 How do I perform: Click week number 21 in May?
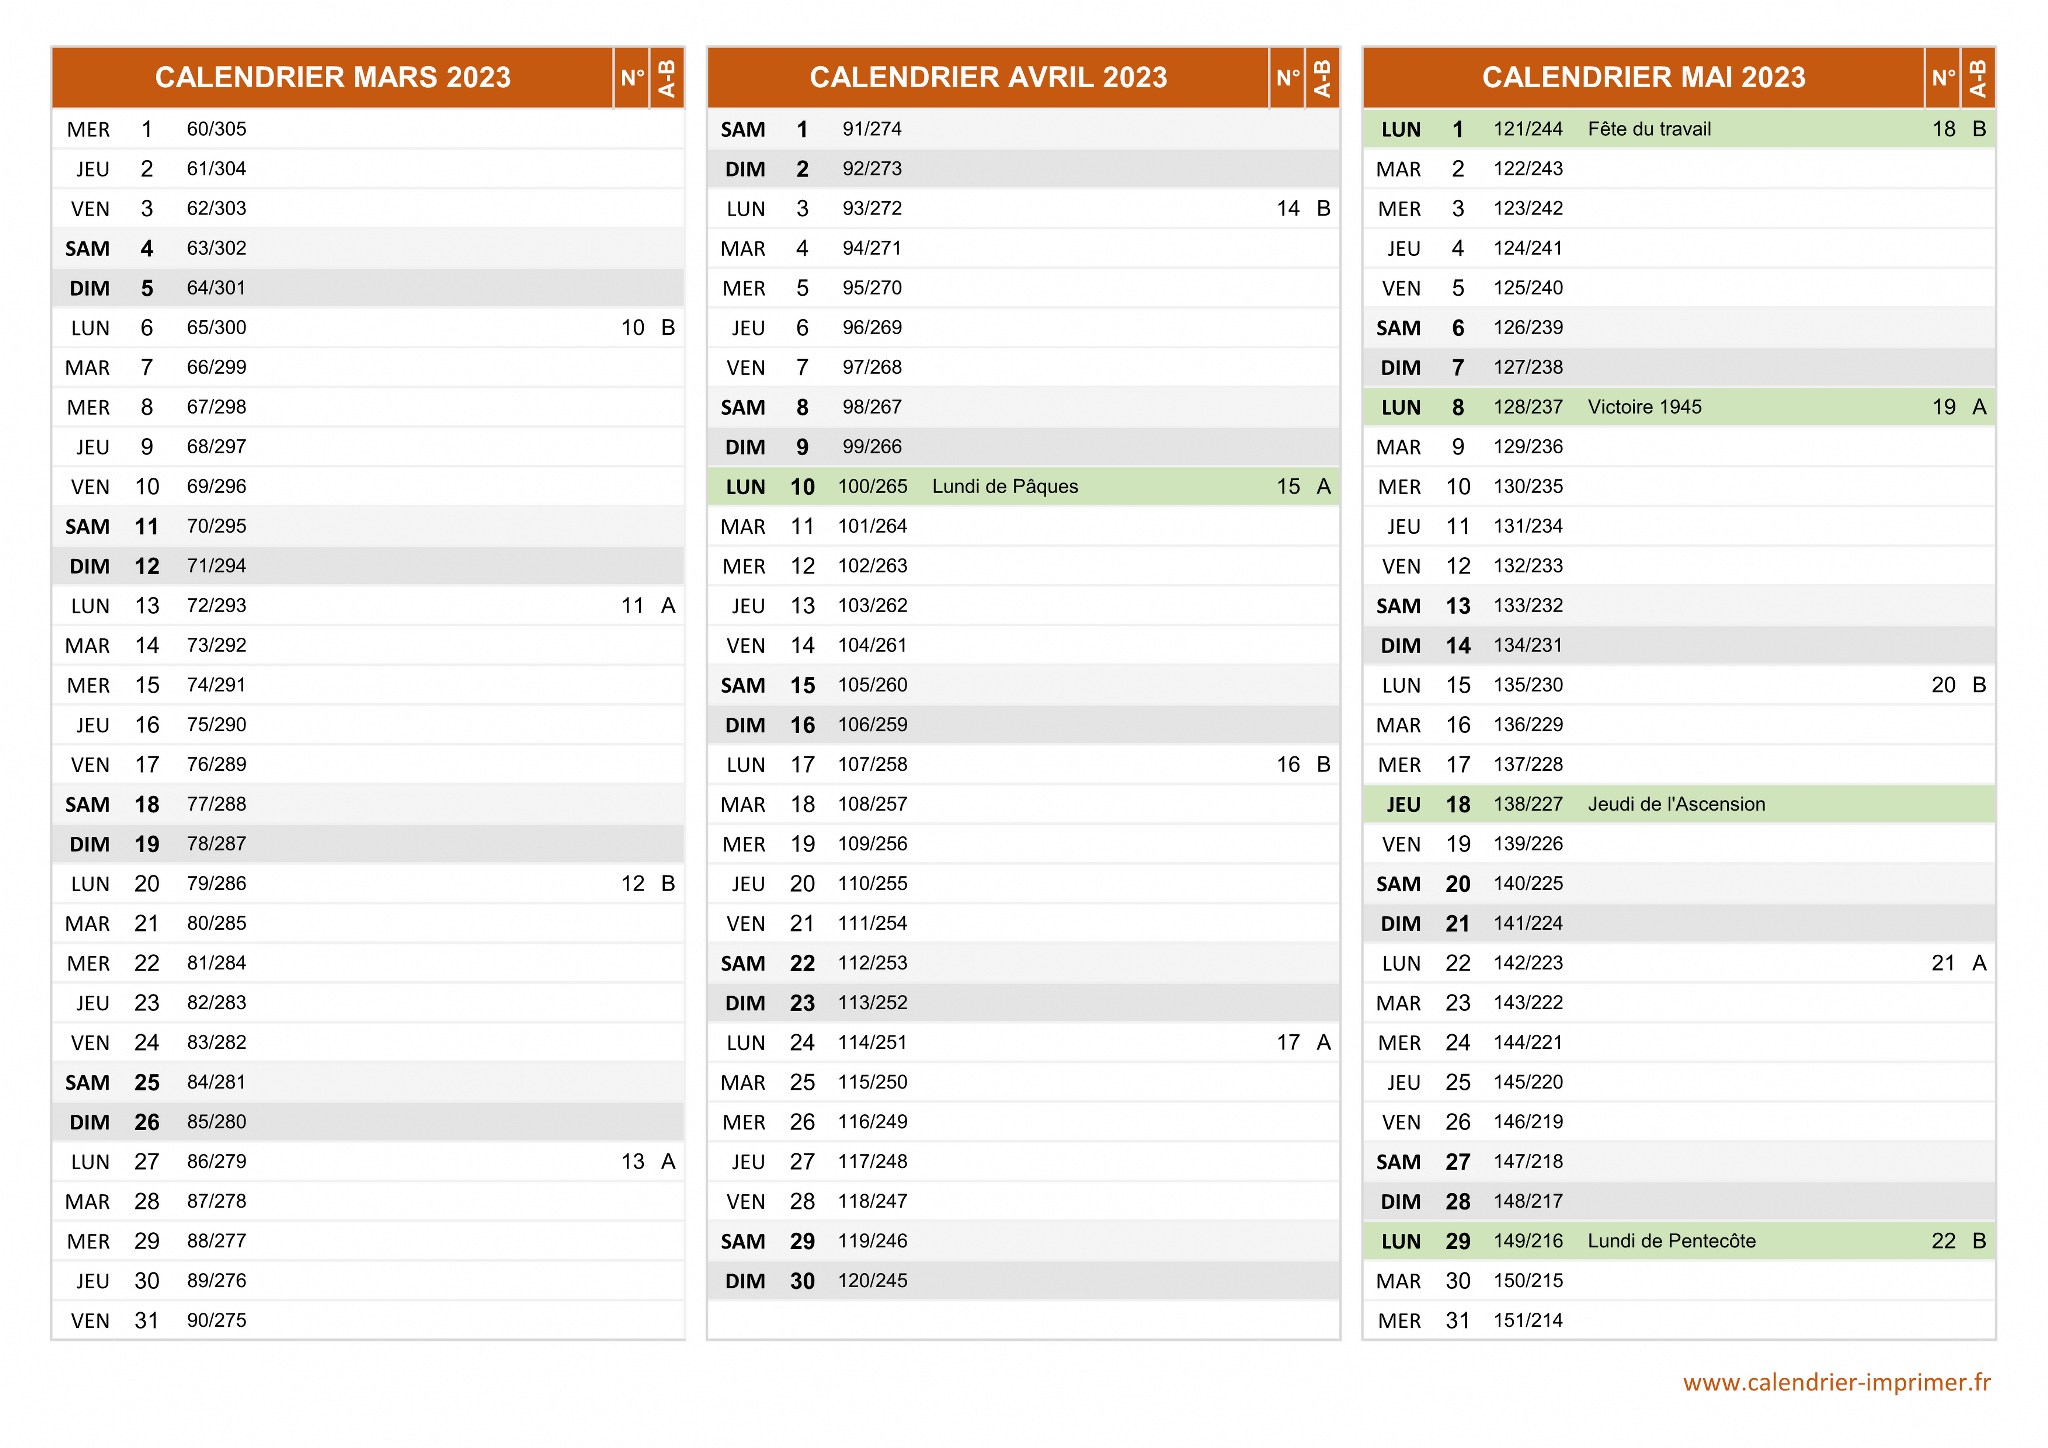1944,963
